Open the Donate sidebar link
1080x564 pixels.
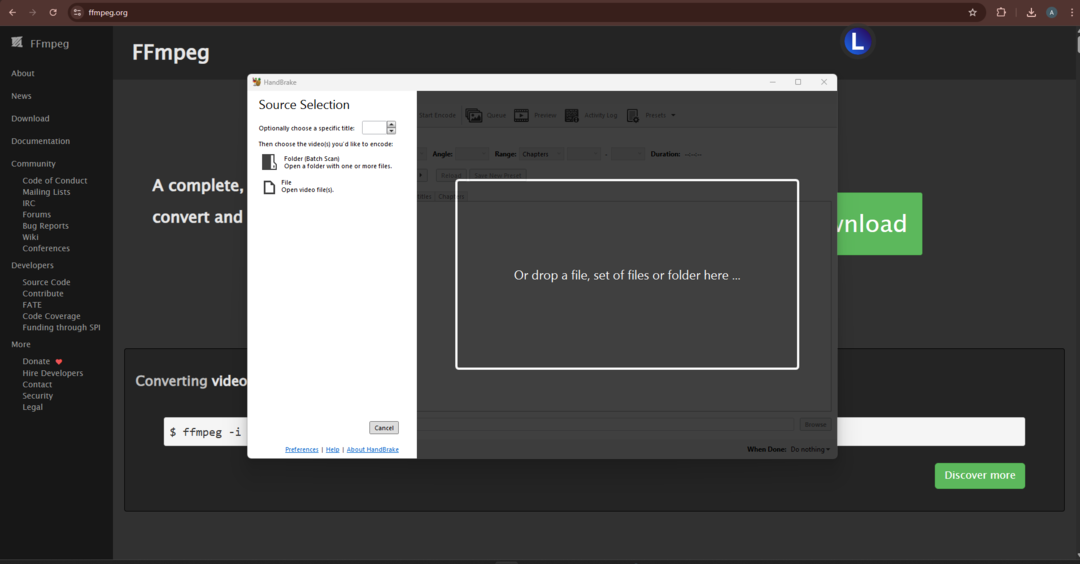pos(36,362)
